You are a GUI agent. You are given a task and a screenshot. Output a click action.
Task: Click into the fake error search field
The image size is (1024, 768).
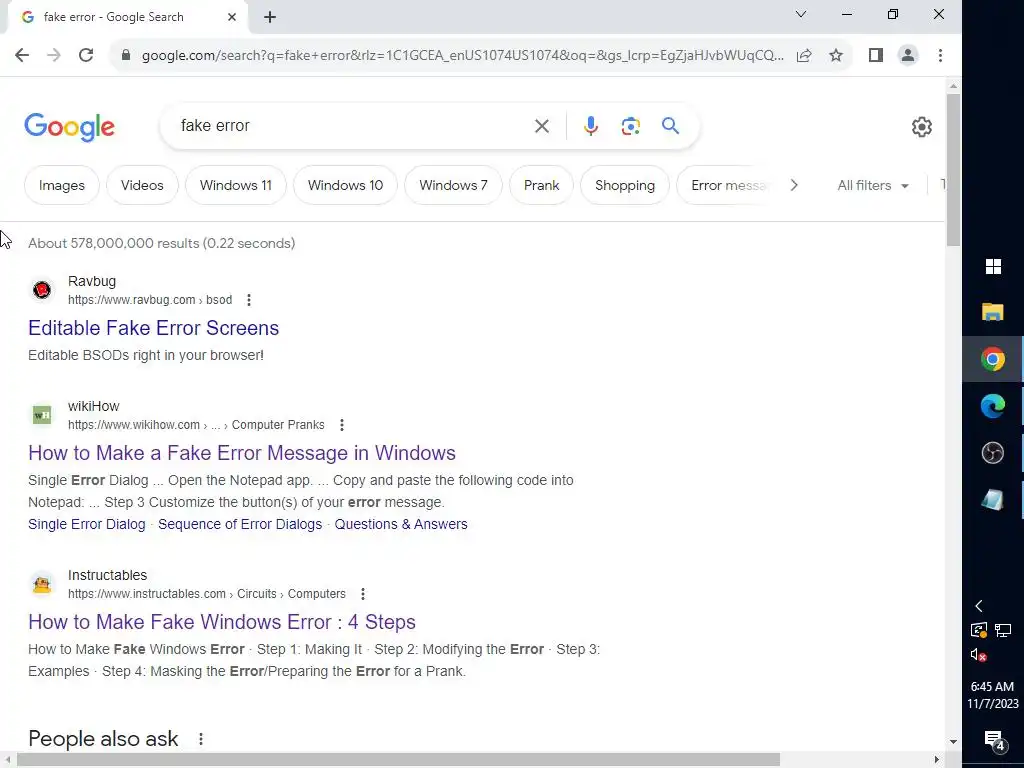349,125
